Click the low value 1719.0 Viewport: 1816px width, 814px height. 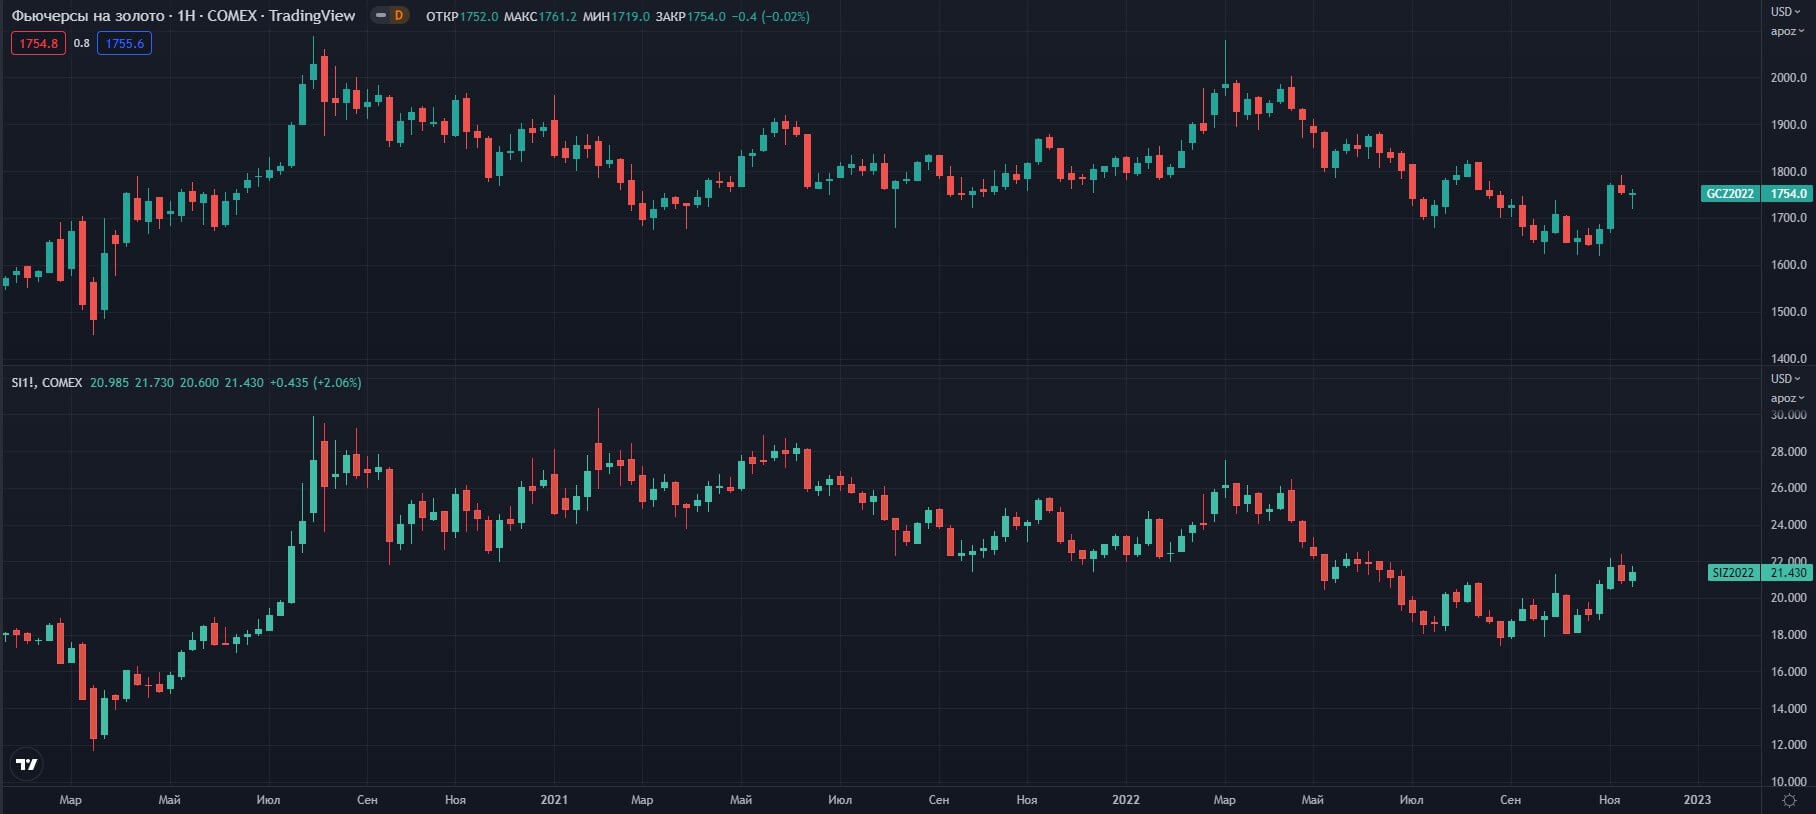pyautogui.click(x=631, y=17)
